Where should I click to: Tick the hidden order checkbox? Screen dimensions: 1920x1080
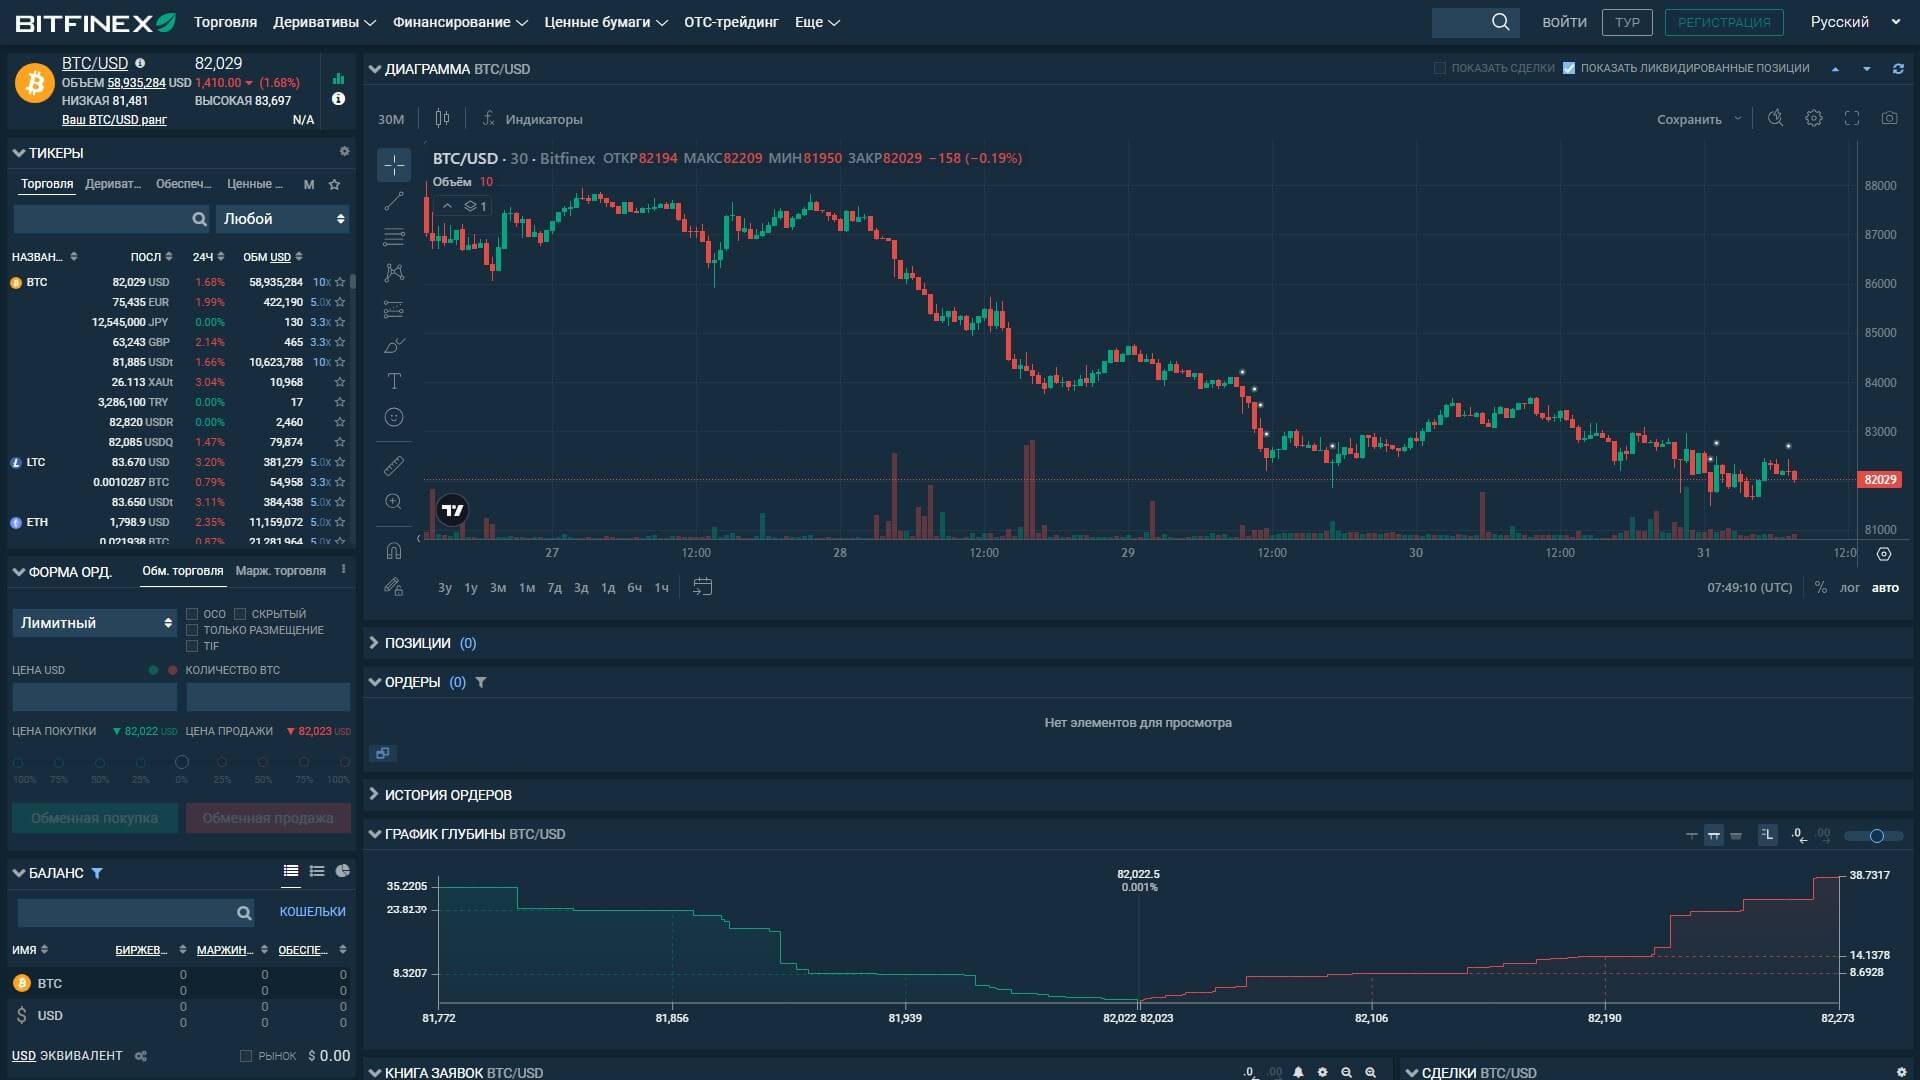[x=240, y=614]
